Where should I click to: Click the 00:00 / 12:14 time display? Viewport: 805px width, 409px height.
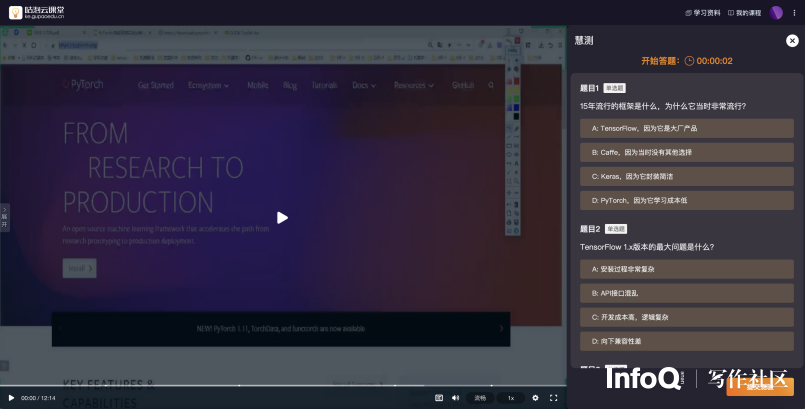(38, 398)
